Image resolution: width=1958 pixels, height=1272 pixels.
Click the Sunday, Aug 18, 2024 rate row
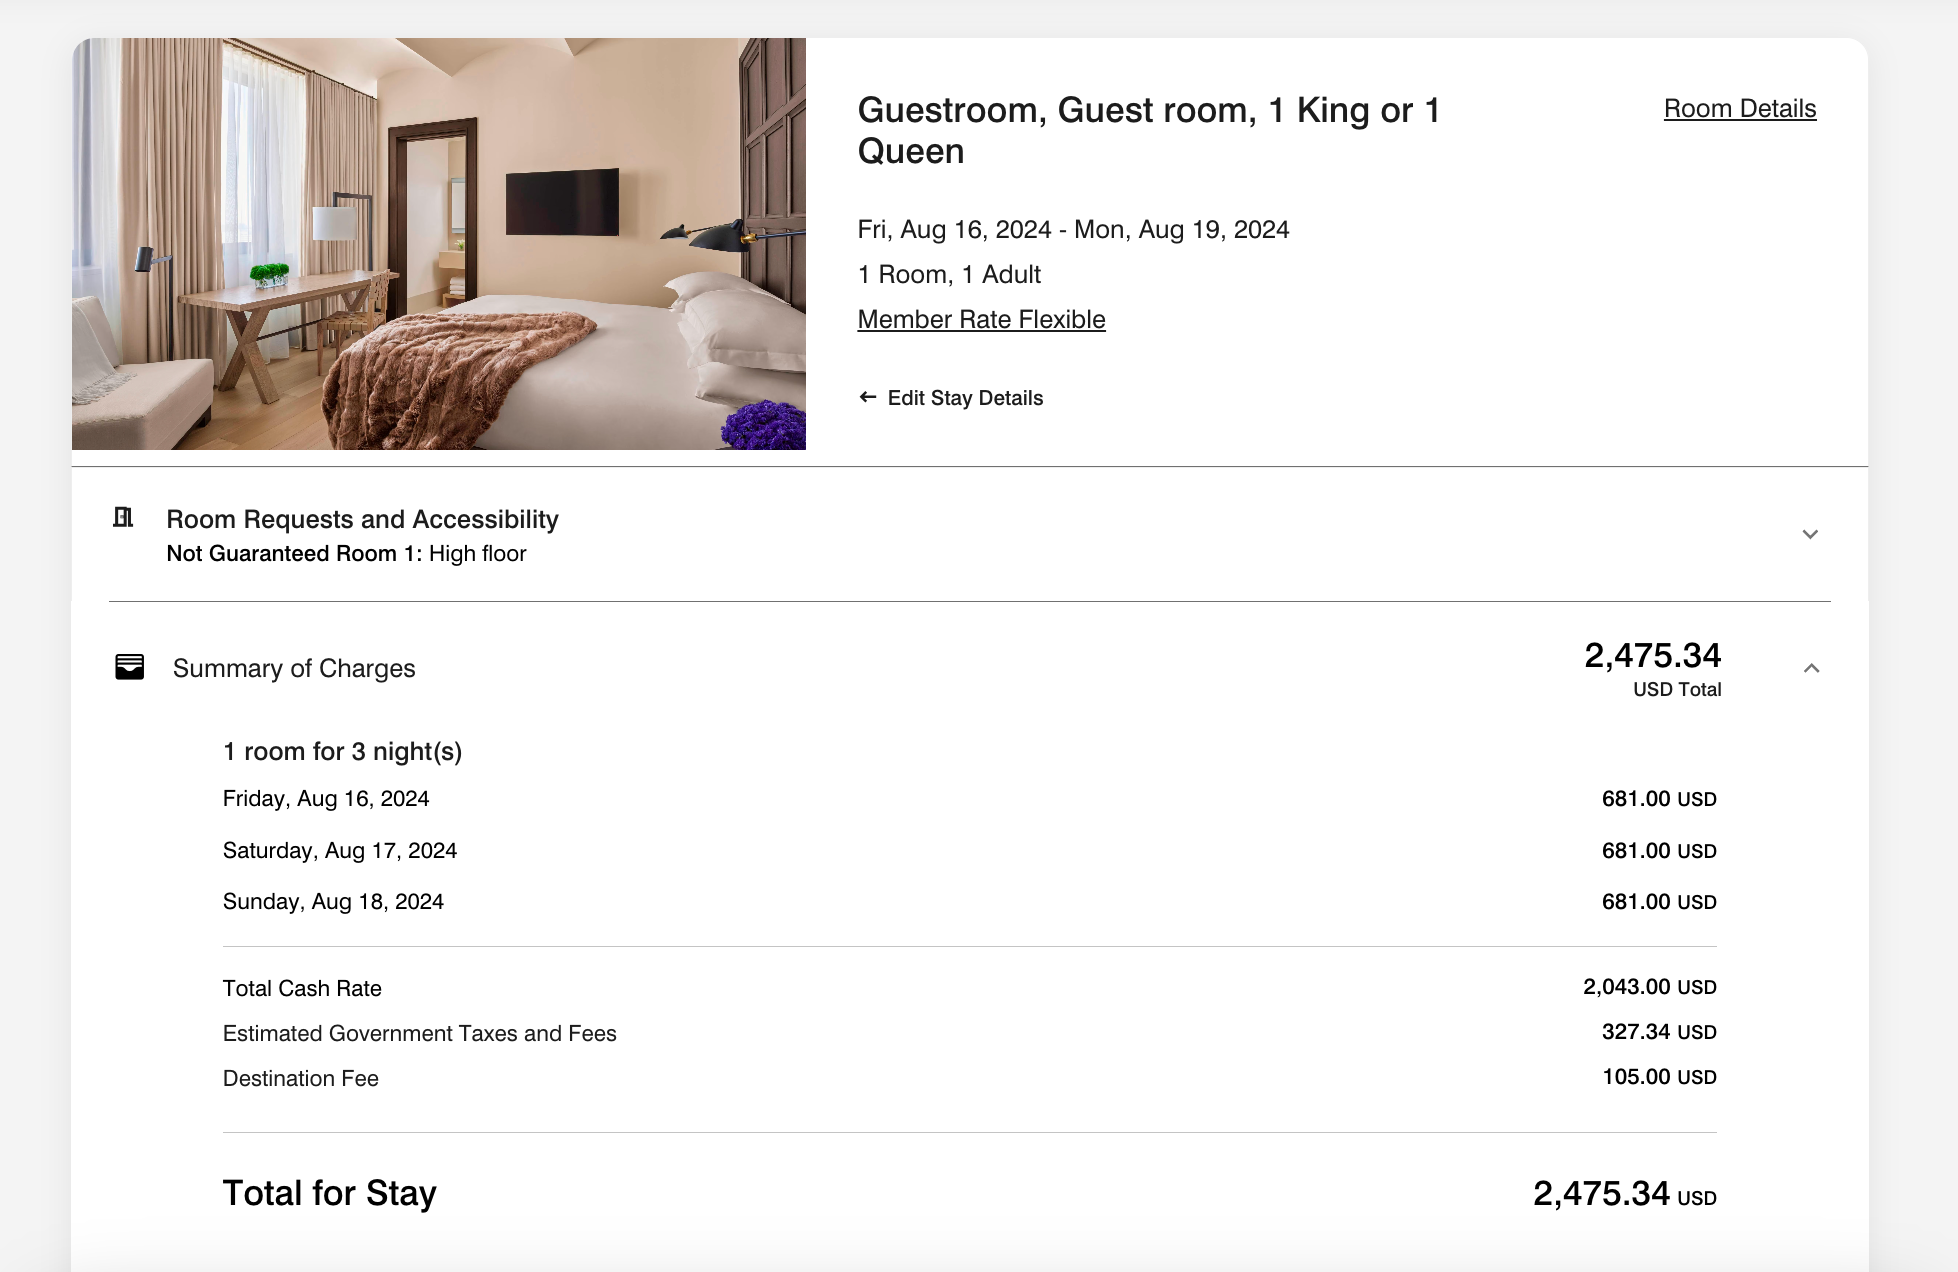969,902
